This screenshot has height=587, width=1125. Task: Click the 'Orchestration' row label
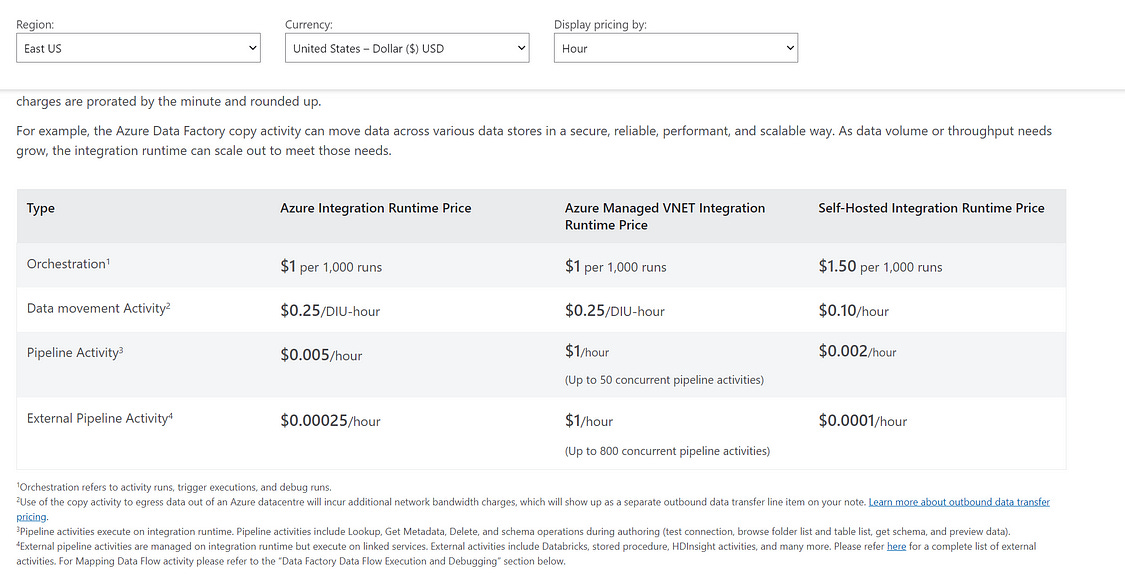[68, 264]
